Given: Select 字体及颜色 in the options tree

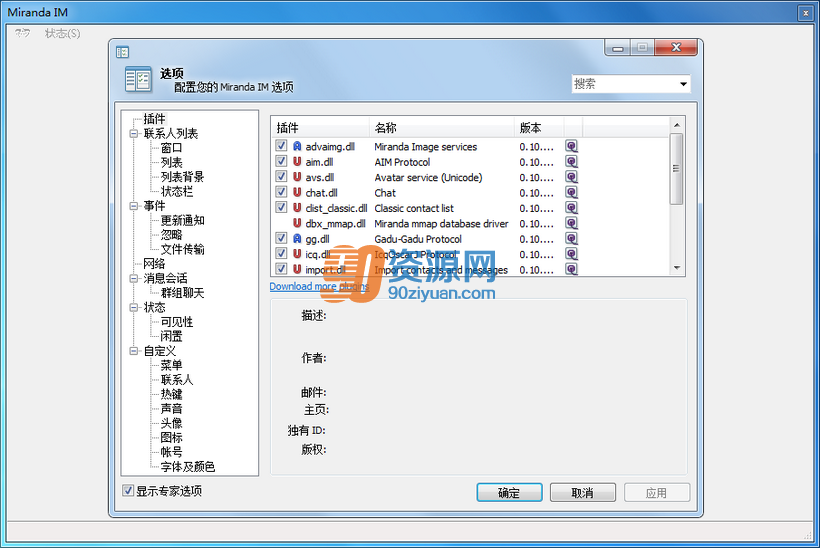Looking at the screenshot, I should 188,466.
